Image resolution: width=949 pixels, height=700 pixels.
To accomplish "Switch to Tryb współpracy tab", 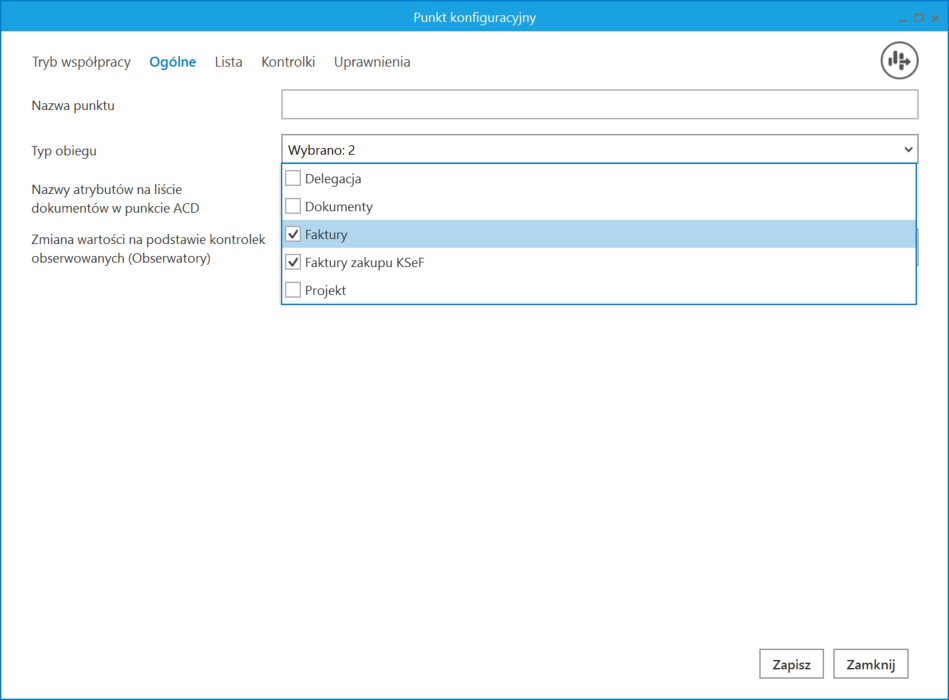I will point(81,62).
